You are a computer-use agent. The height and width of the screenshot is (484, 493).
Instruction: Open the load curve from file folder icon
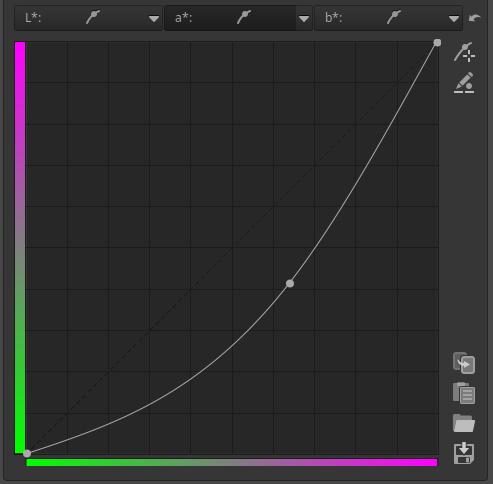pyautogui.click(x=464, y=423)
